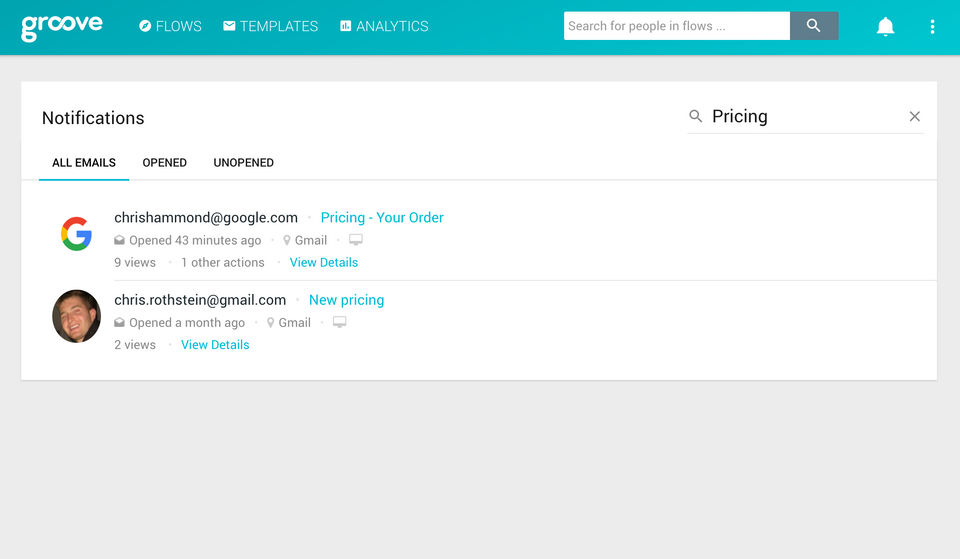Click Chris Rothstein's profile photo
Image resolution: width=960 pixels, height=559 pixels.
pyautogui.click(x=76, y=316)
